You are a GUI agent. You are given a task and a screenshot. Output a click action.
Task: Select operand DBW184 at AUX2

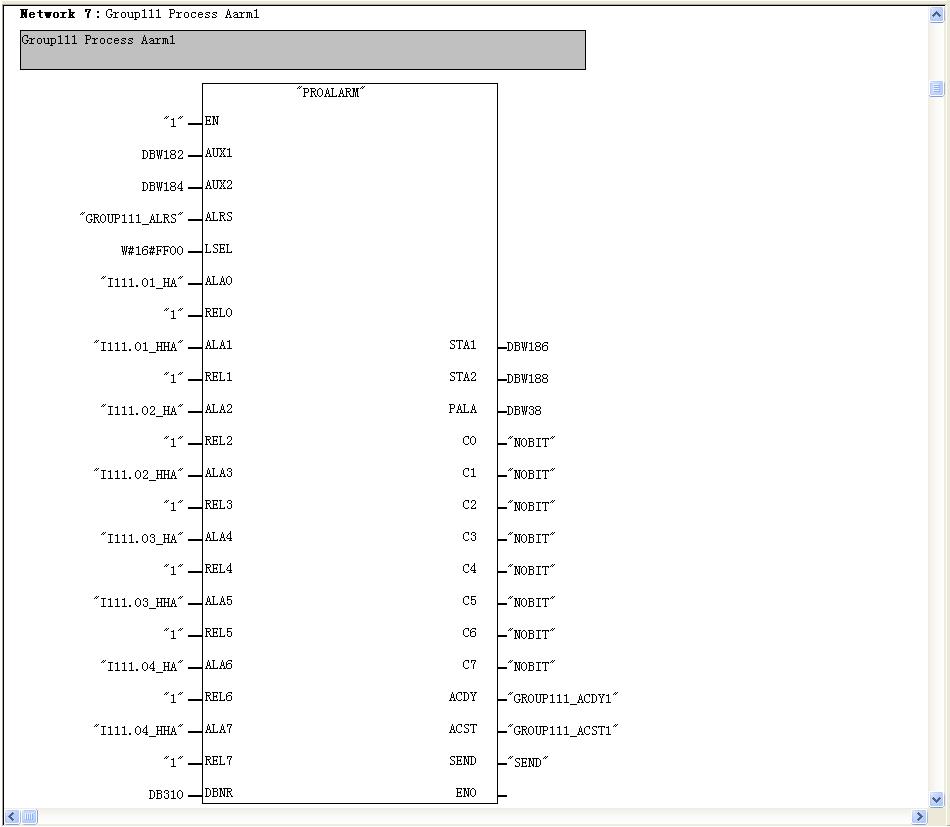(162, 187)
